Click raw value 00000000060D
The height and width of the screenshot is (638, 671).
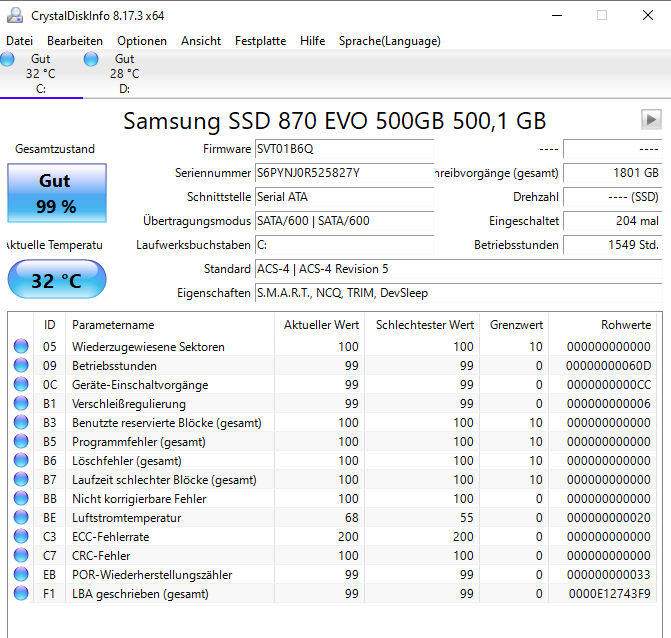[x=609, y=366]
